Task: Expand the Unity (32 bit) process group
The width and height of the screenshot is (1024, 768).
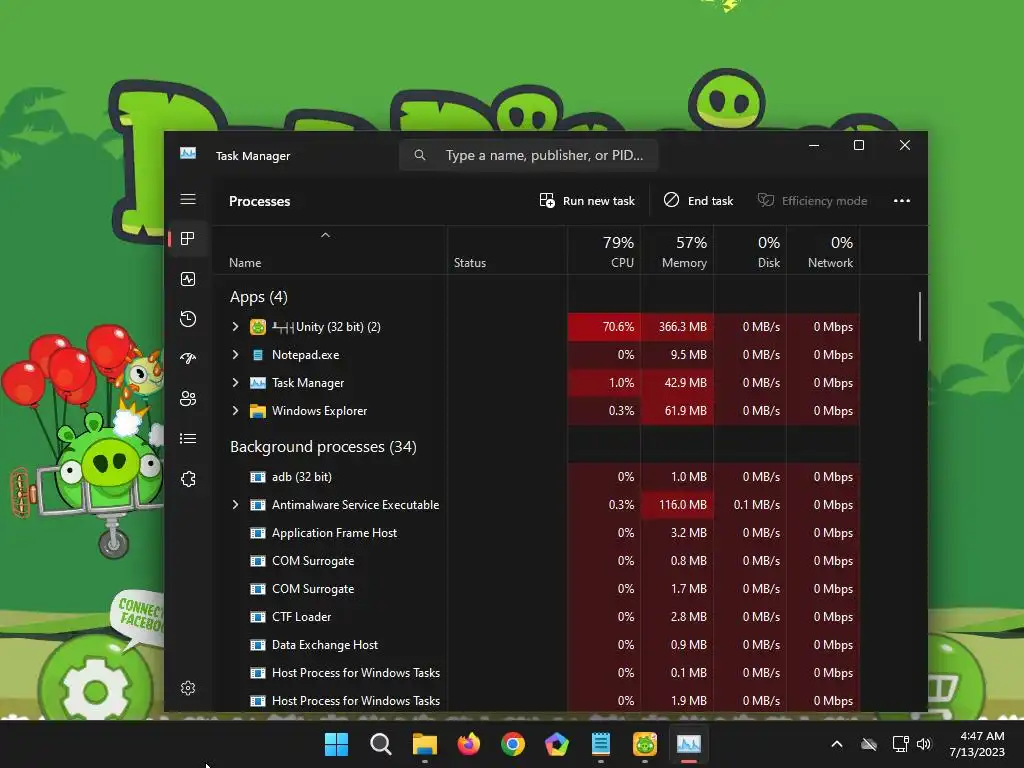Action: click(235, 327)
